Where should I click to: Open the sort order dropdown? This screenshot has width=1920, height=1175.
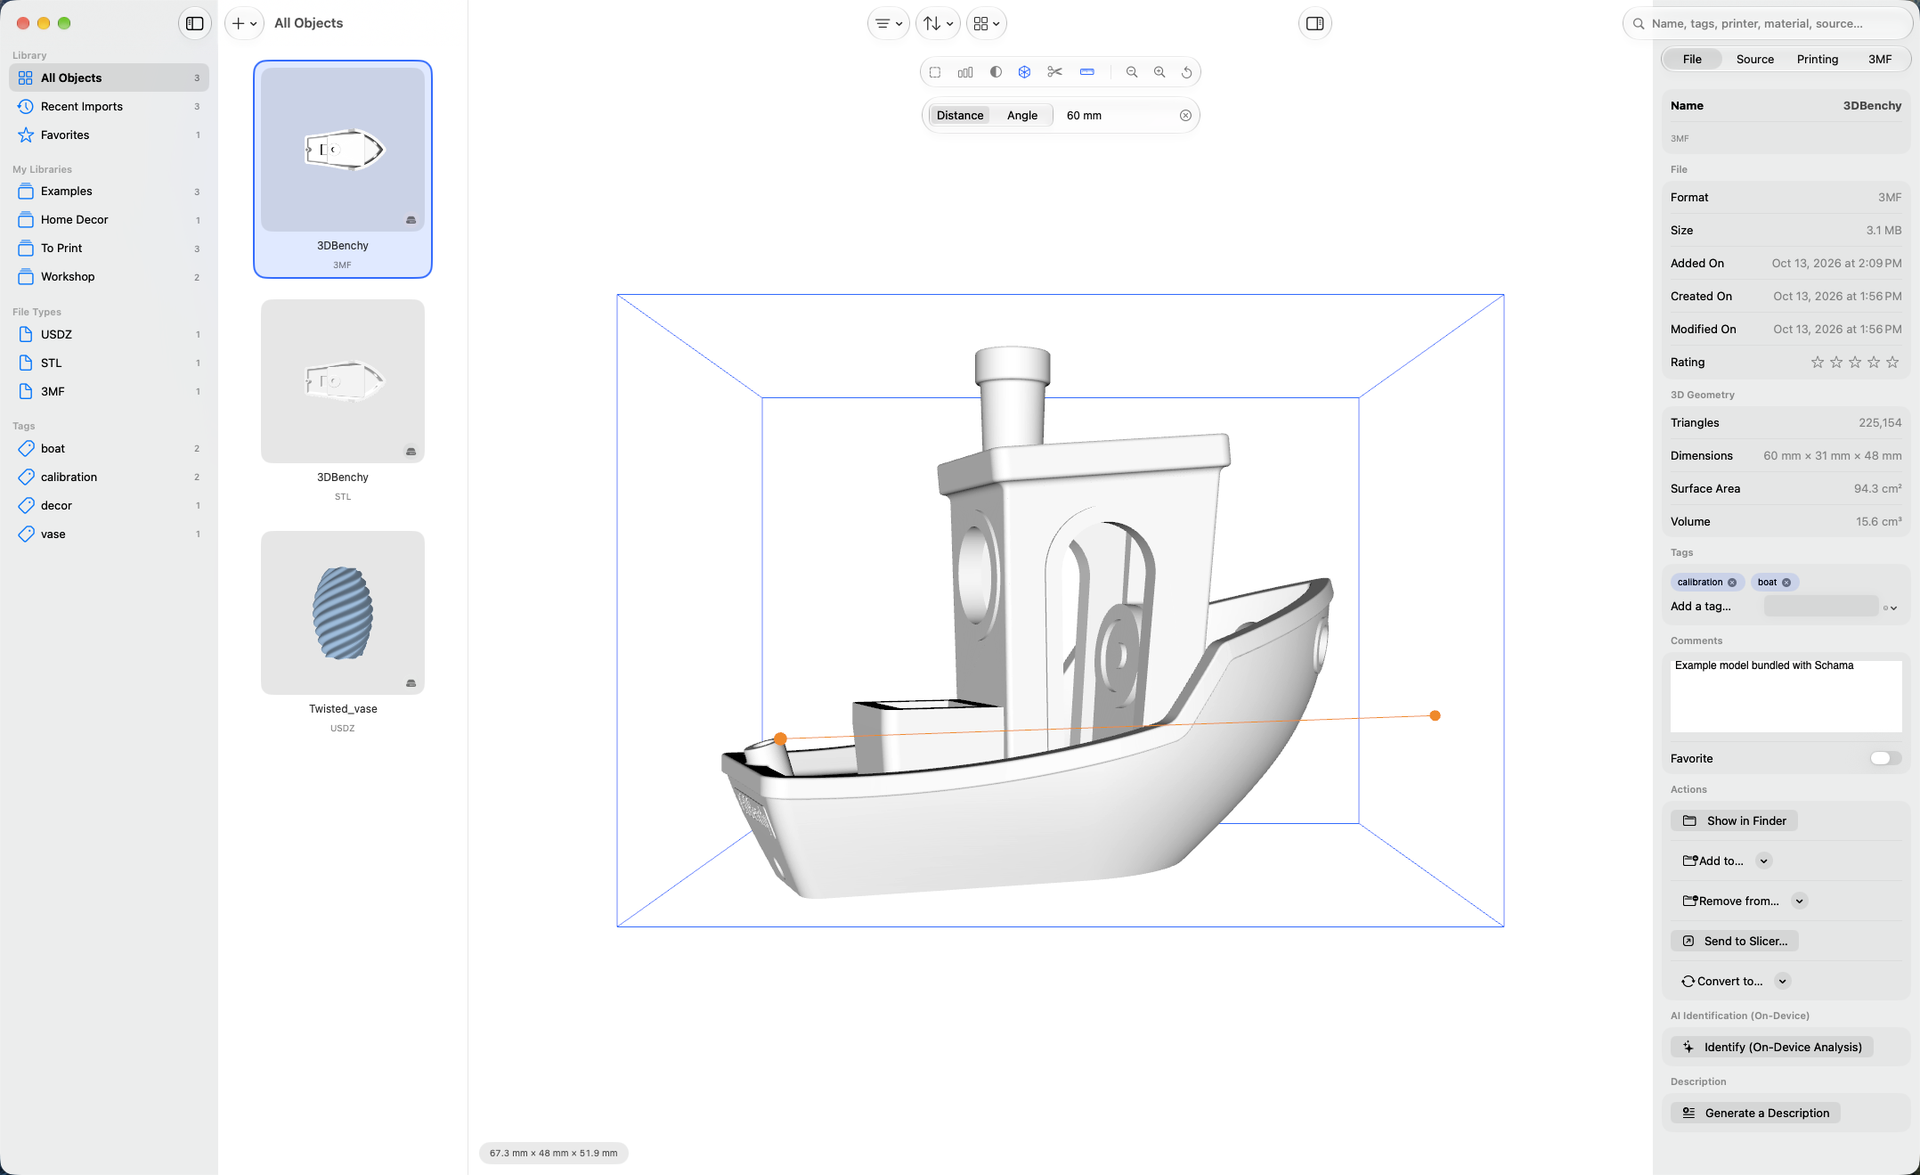[937, 23]
